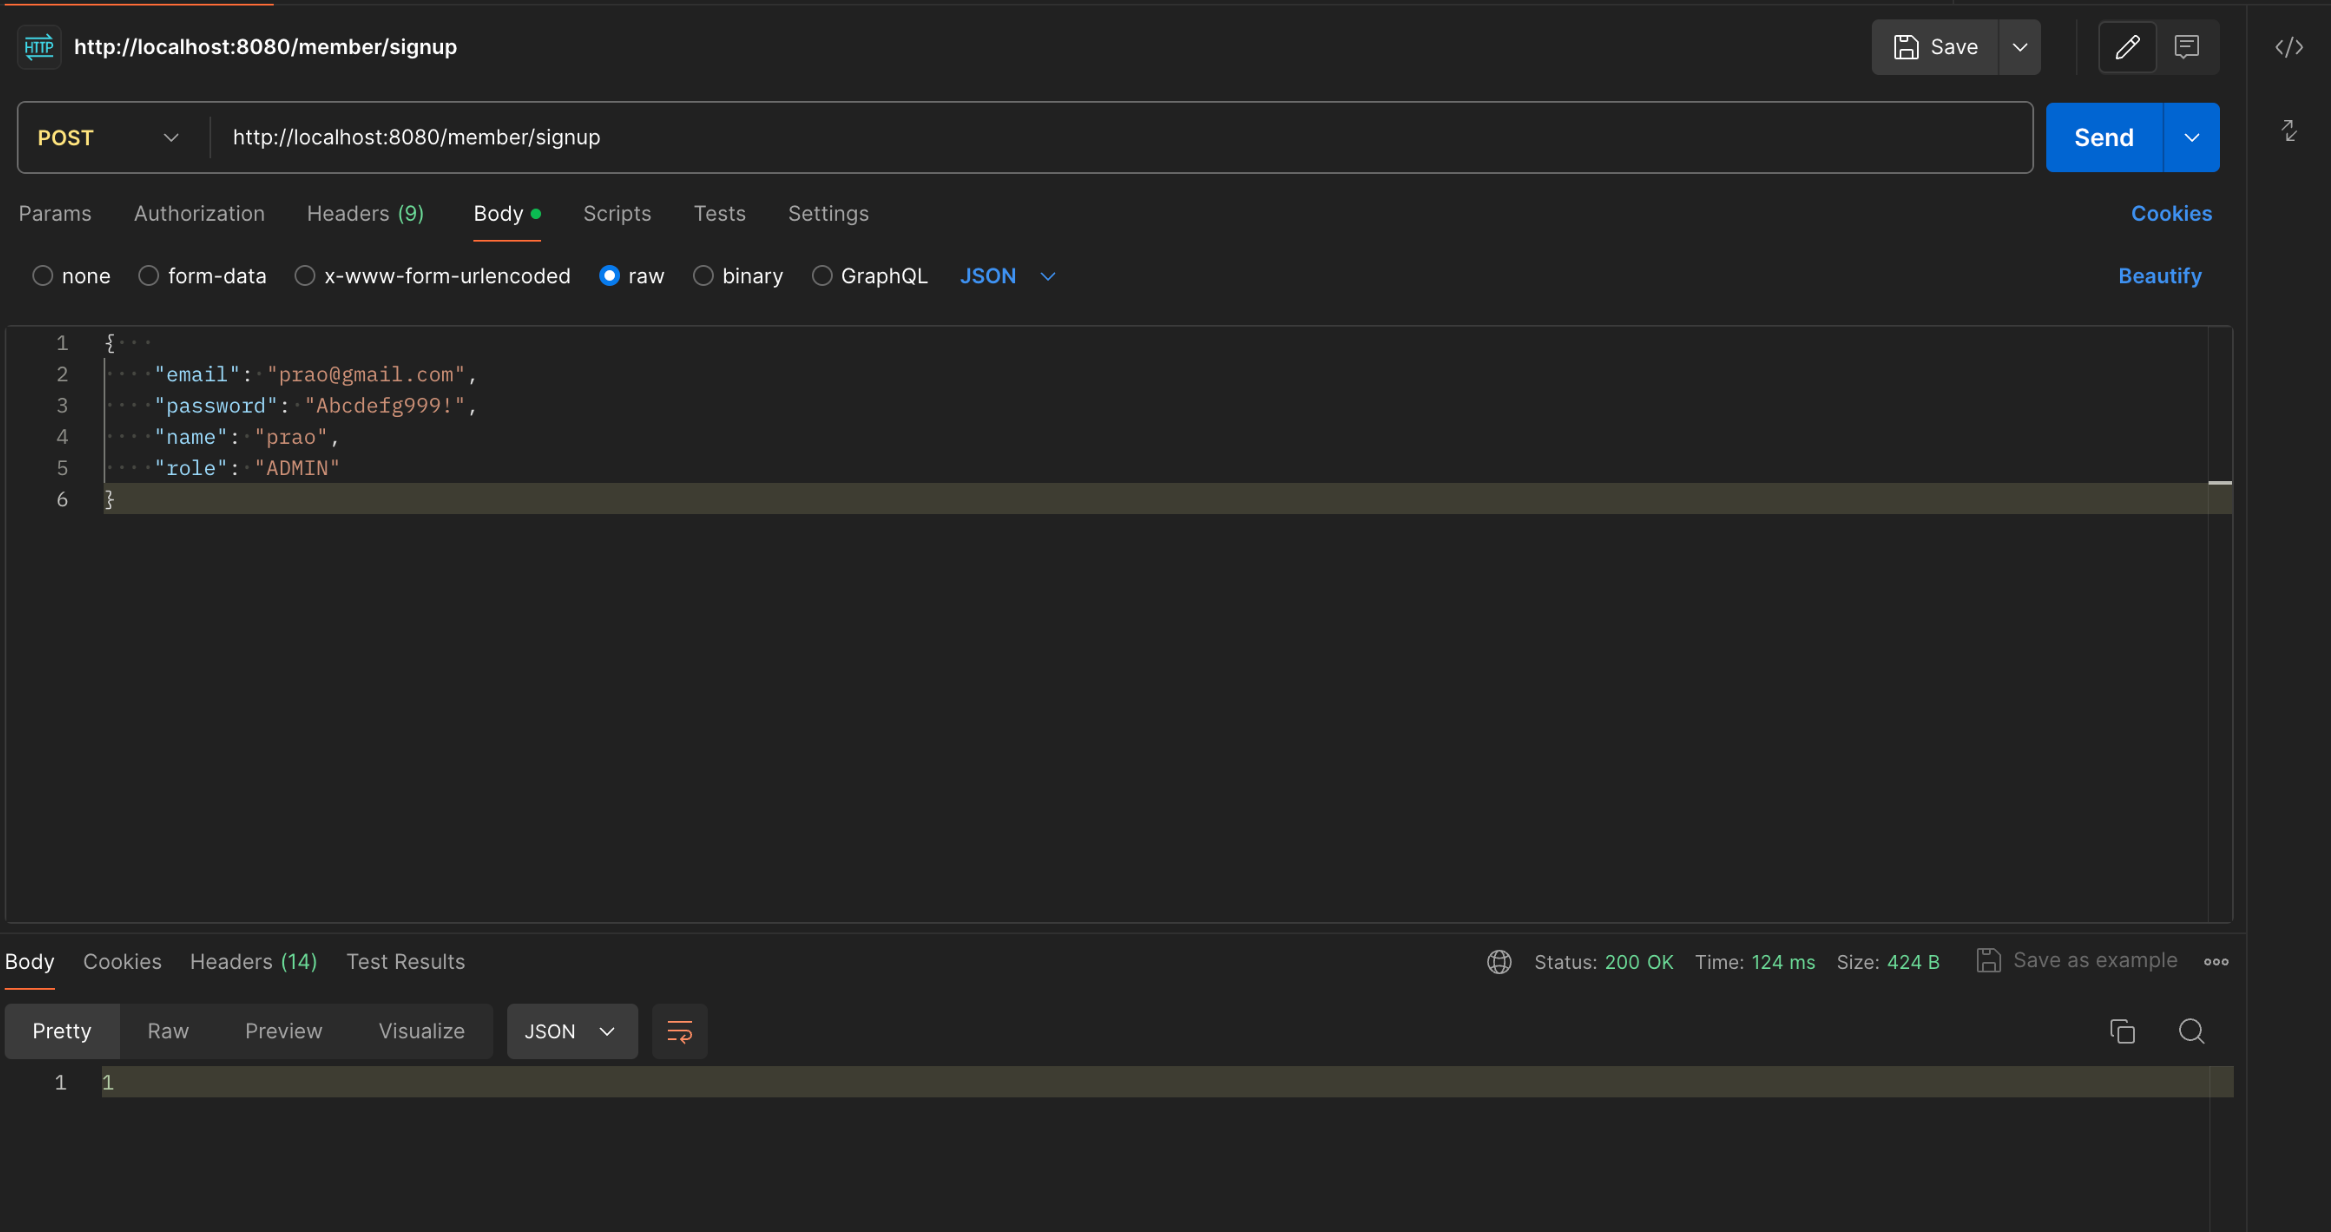This screenshot has width=2331, height=1232.
Task: Select the form-data body type
Action: pyautogui.click(x=149, y=276)
